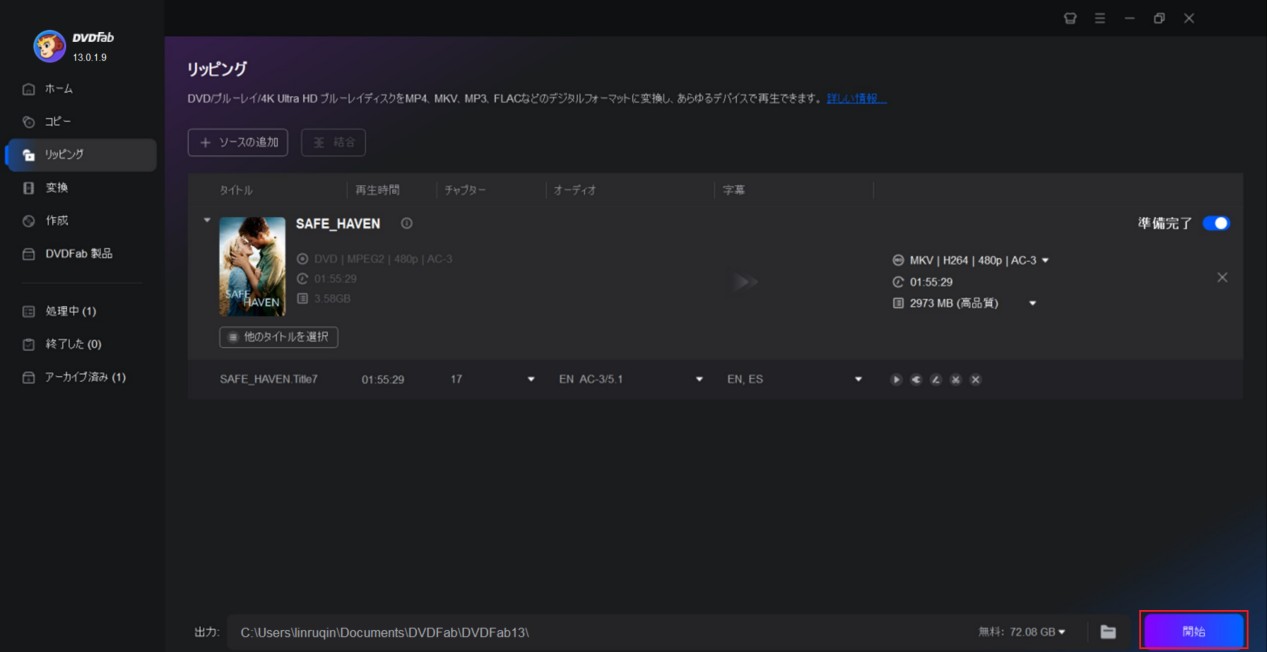Show info for SAFE_HAVEN via info icon
This screenshot has height=652, width=1267.
pos(406,224)
